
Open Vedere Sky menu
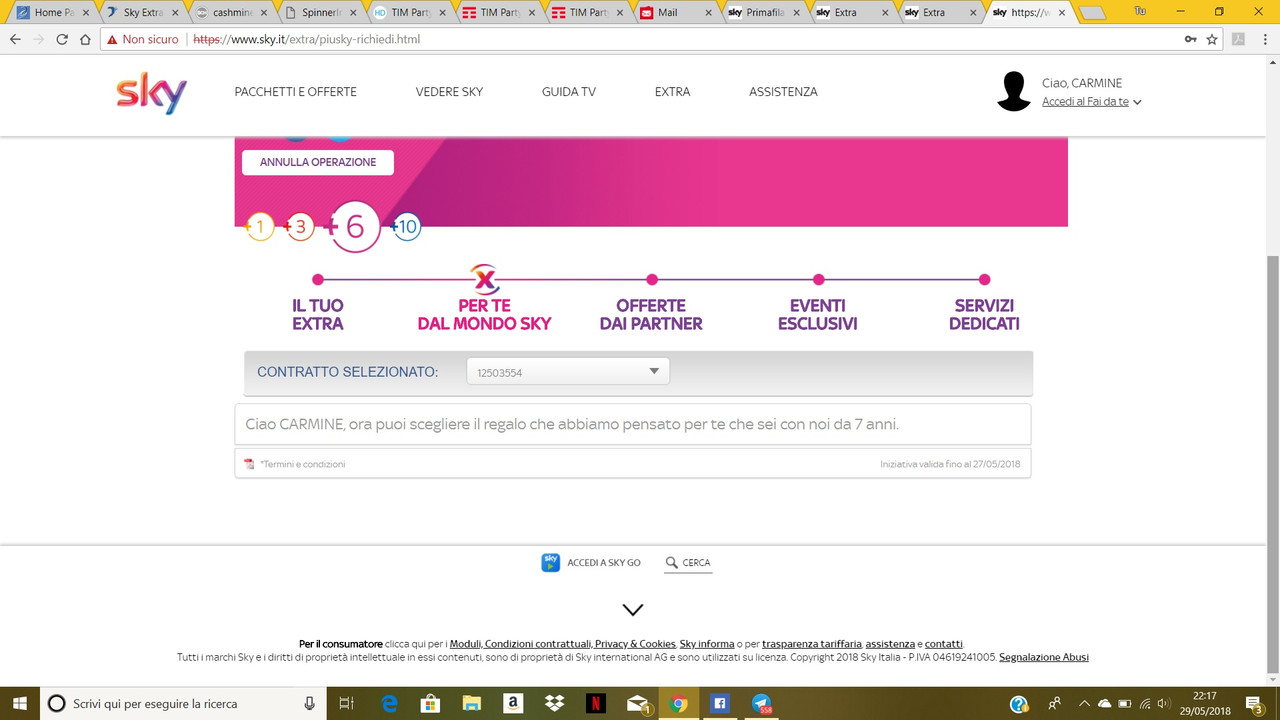[449, 91]
